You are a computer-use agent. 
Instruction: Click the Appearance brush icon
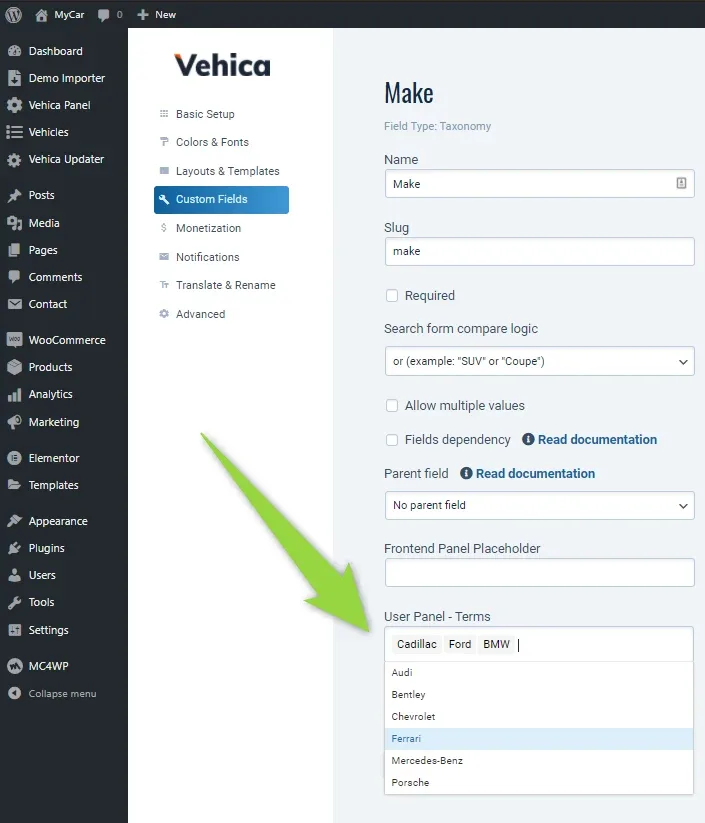pyautogui.click(x=15, y=521)
